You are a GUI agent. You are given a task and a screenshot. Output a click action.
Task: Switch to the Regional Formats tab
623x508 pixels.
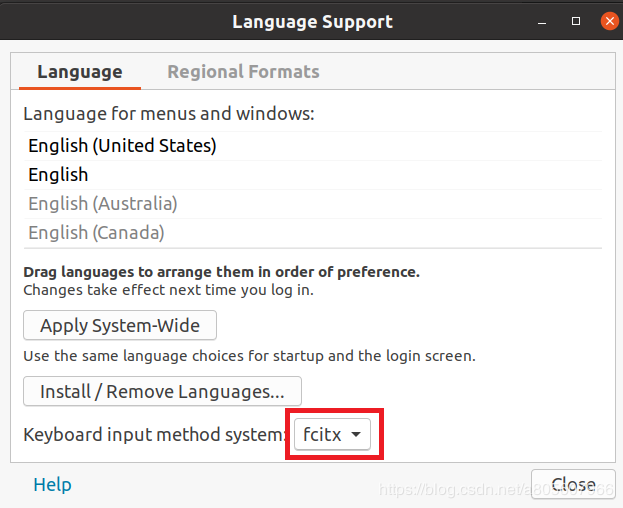[243, 72]
